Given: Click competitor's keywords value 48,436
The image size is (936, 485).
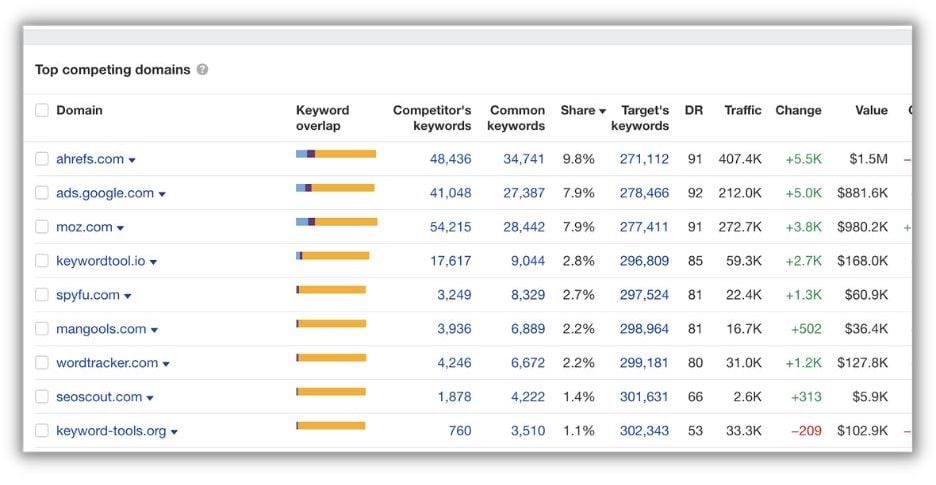Looking at the screenshot, I should pos(451,159).
